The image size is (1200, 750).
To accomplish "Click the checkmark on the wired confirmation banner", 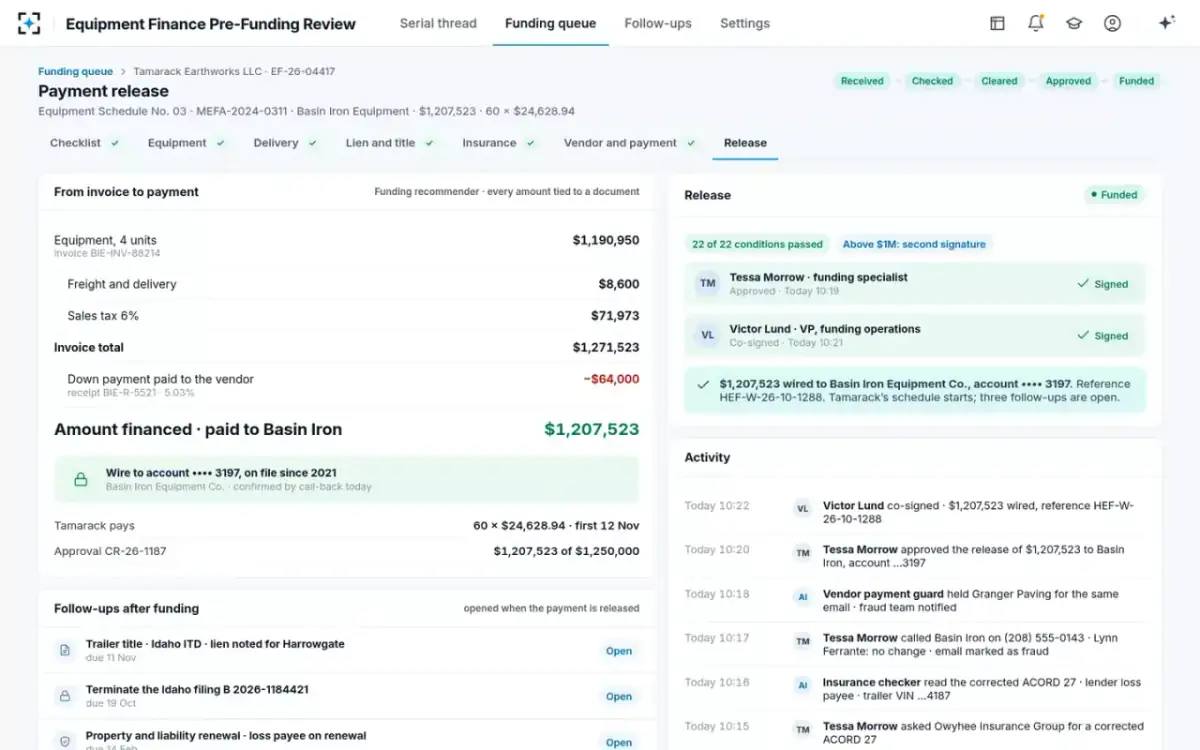I will (703, 384).
